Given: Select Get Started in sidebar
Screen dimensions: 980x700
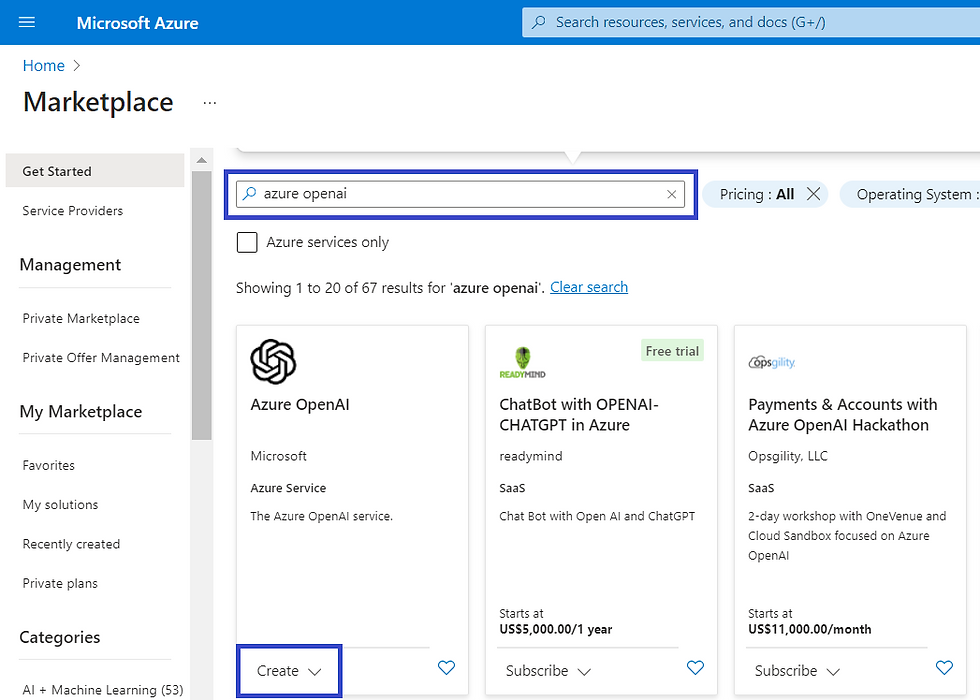Looking at the screenshot, I should 95,171.
